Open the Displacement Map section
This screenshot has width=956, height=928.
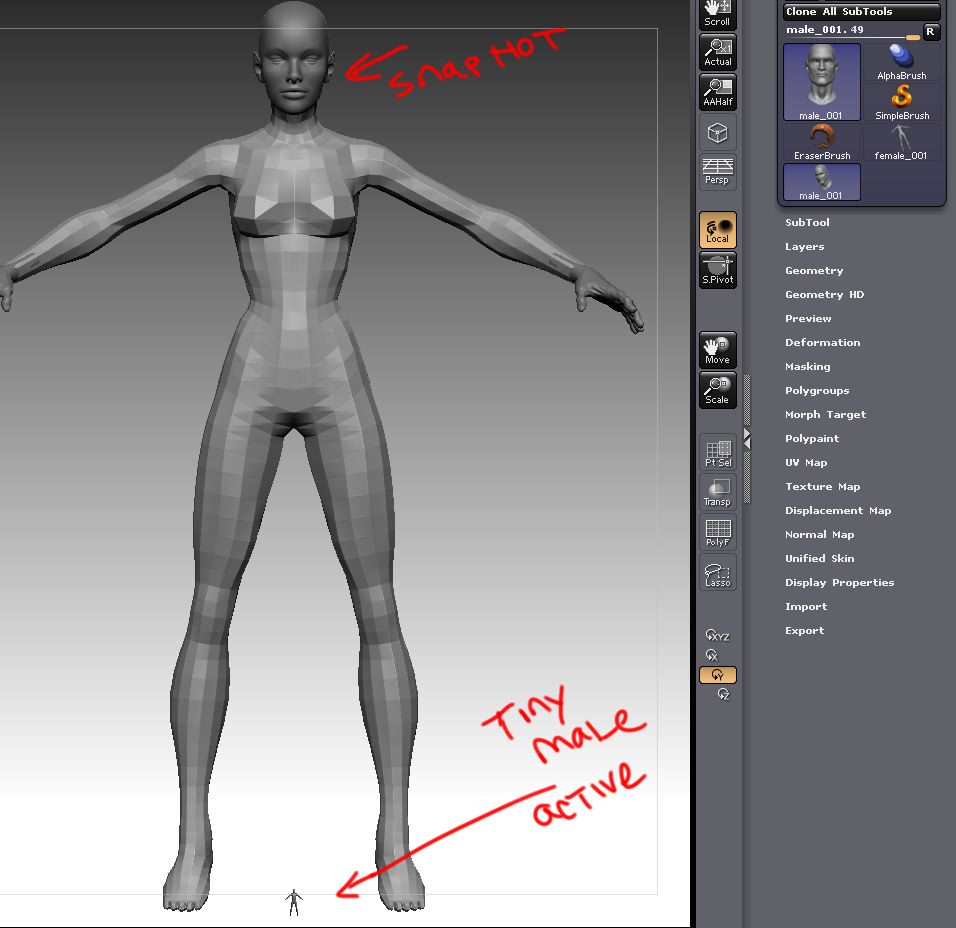pyautogui.click(x=838, y=510)
